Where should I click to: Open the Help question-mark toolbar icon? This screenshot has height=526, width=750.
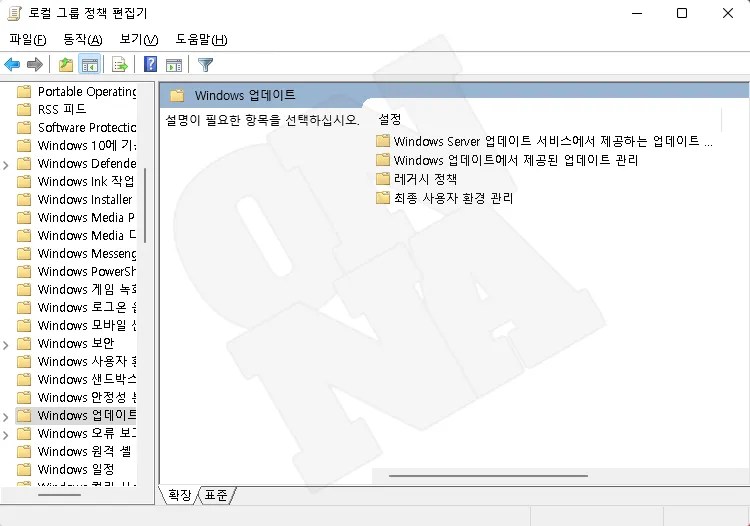click(x=150, y=64)
